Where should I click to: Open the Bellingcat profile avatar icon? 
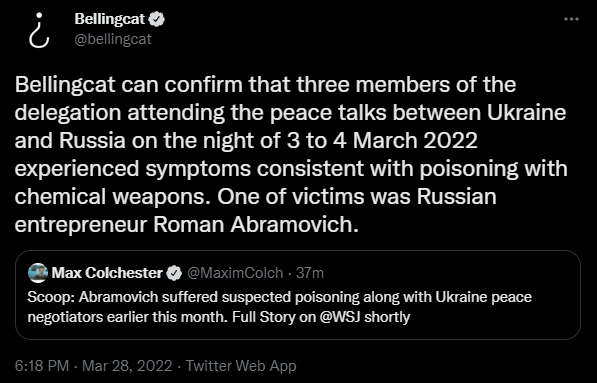pos(39,30)
